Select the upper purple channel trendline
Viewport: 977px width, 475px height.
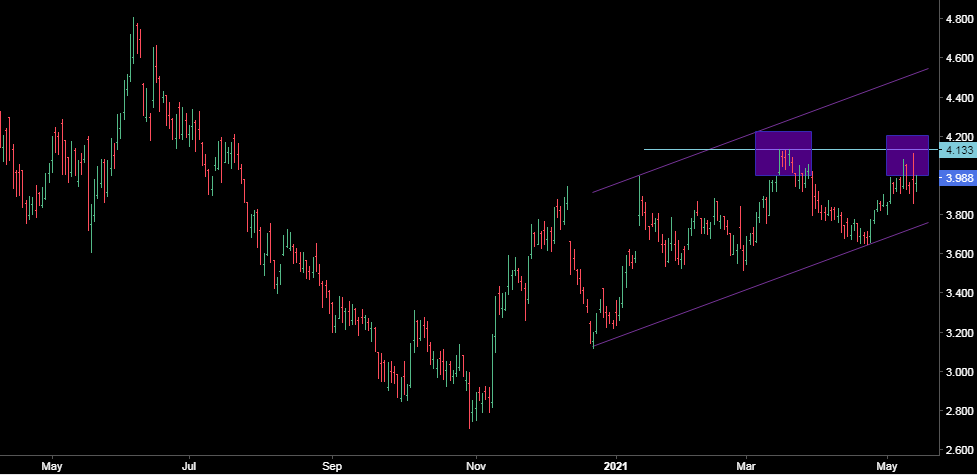click(760, 130)
